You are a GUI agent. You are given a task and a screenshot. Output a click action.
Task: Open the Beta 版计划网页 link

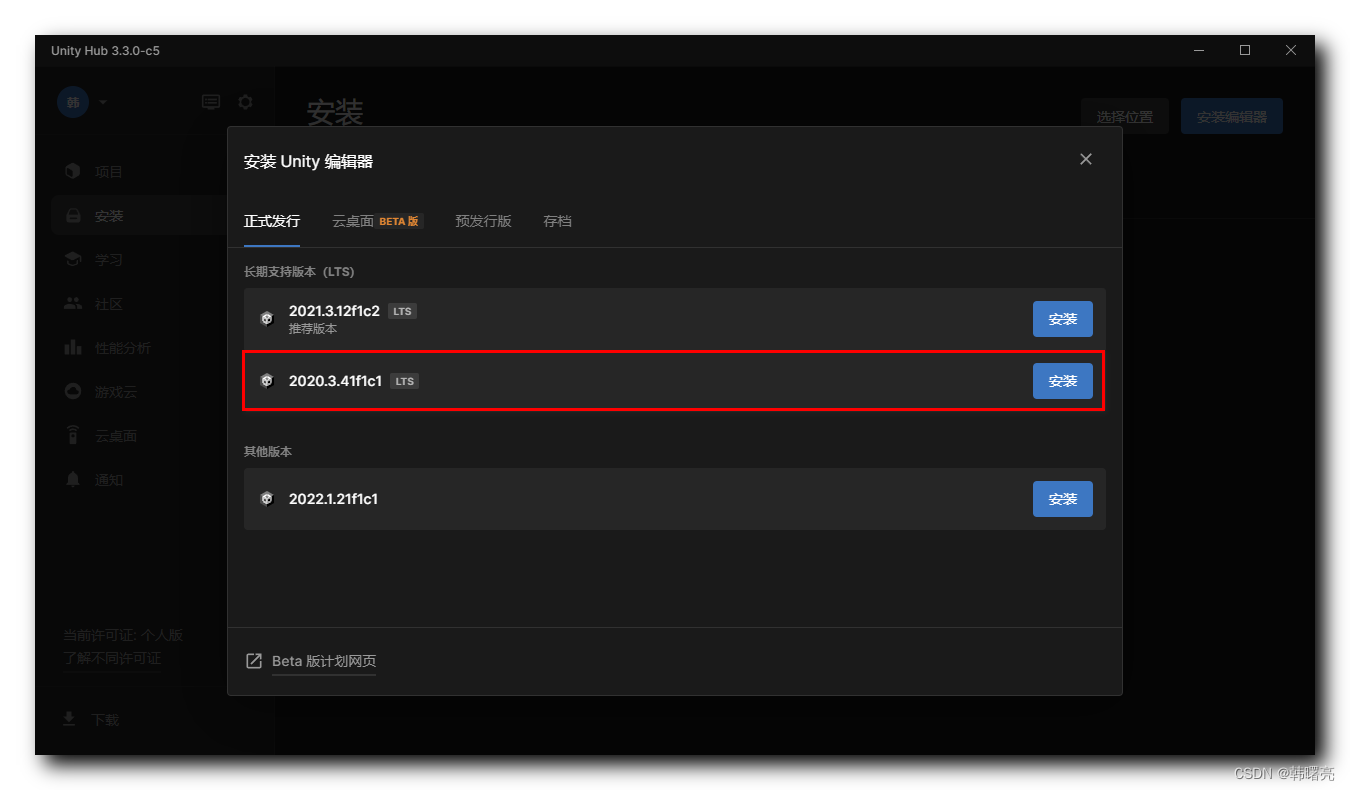324,661
